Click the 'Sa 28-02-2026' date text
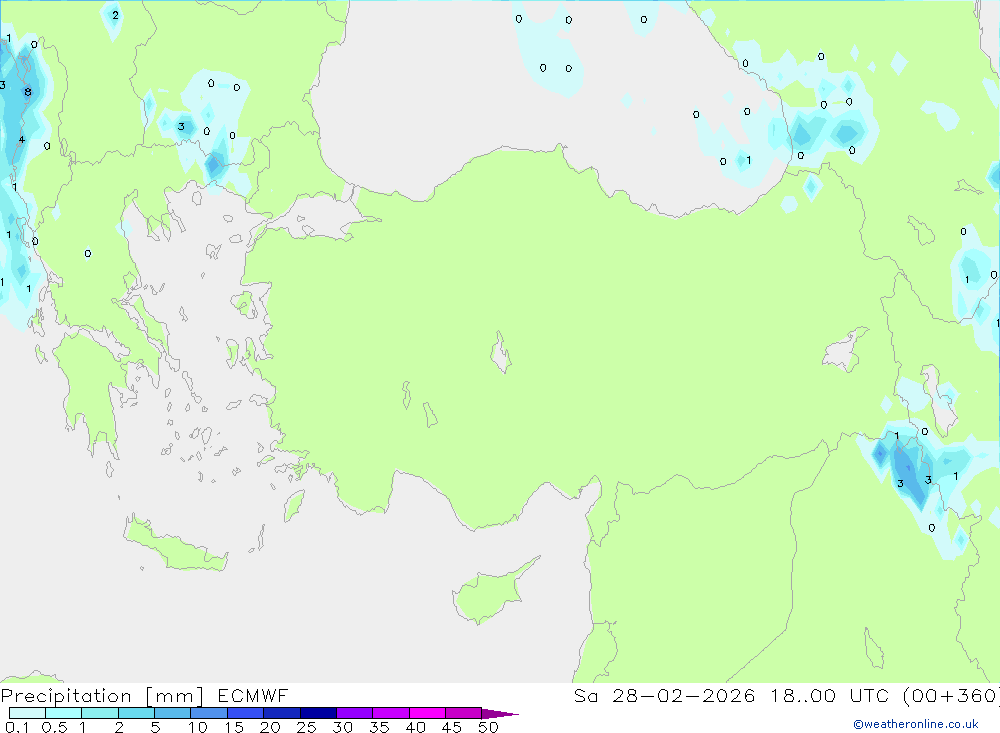 pos(664,695)
